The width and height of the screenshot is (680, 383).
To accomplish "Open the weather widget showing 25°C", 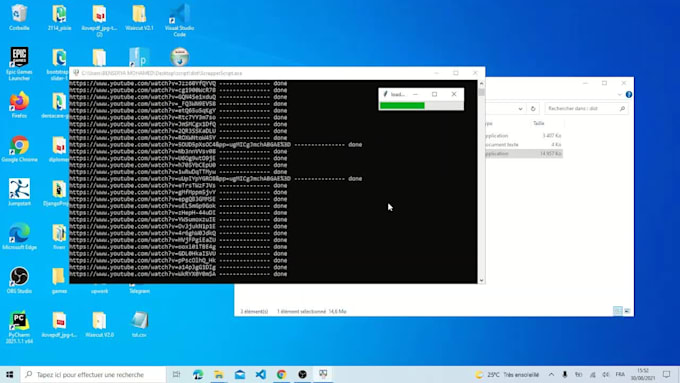I will (507, 374).
